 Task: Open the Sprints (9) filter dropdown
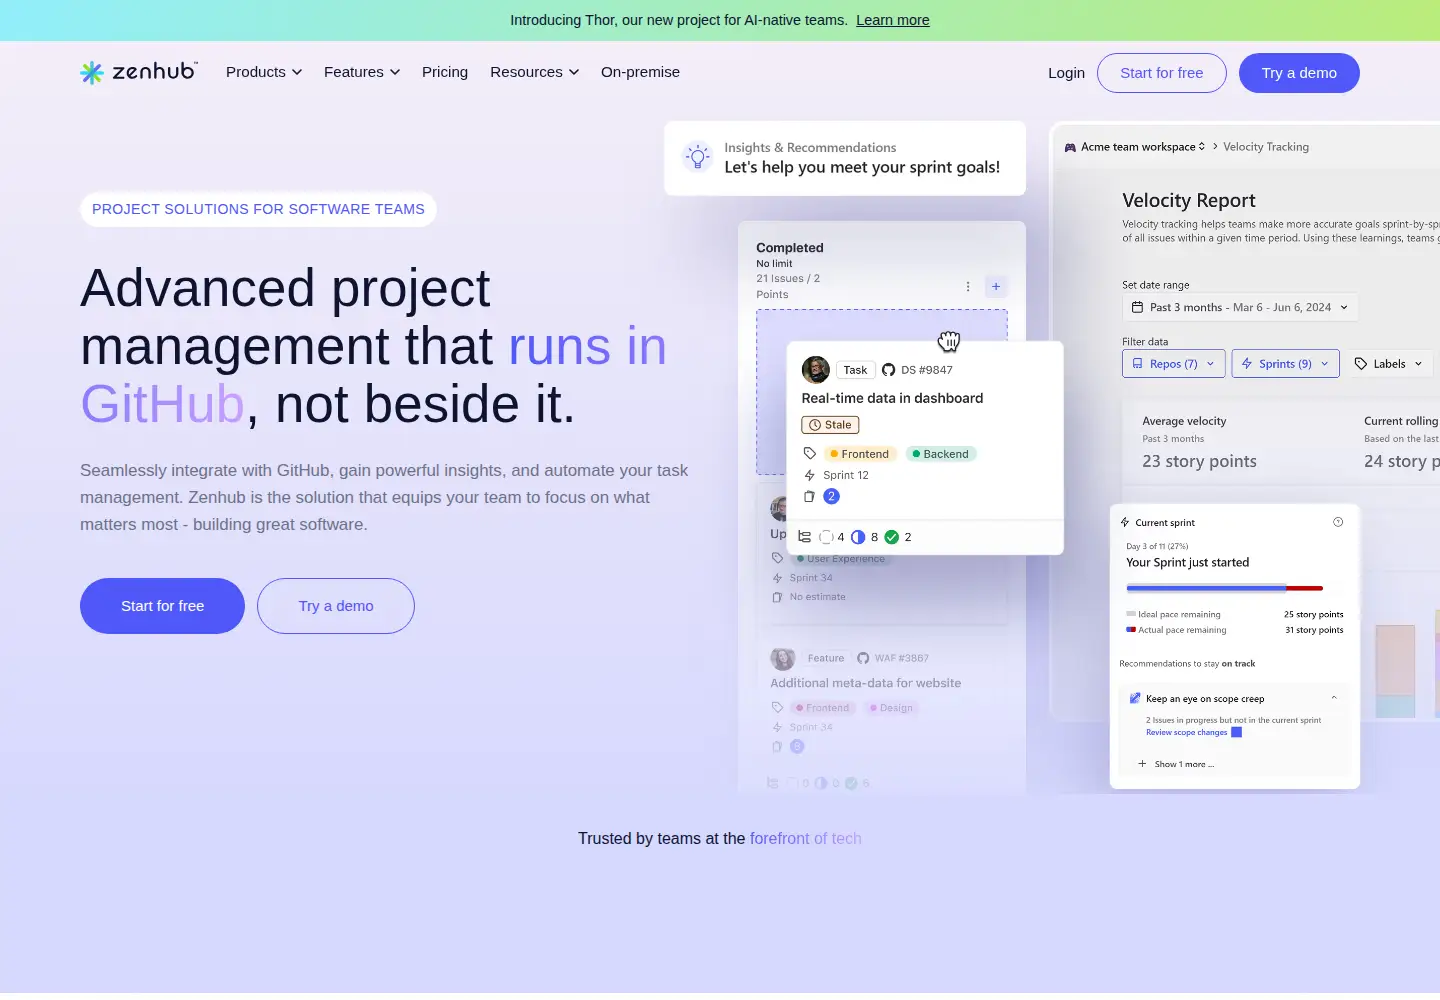pyautogui.click(x=1286, y=364)
